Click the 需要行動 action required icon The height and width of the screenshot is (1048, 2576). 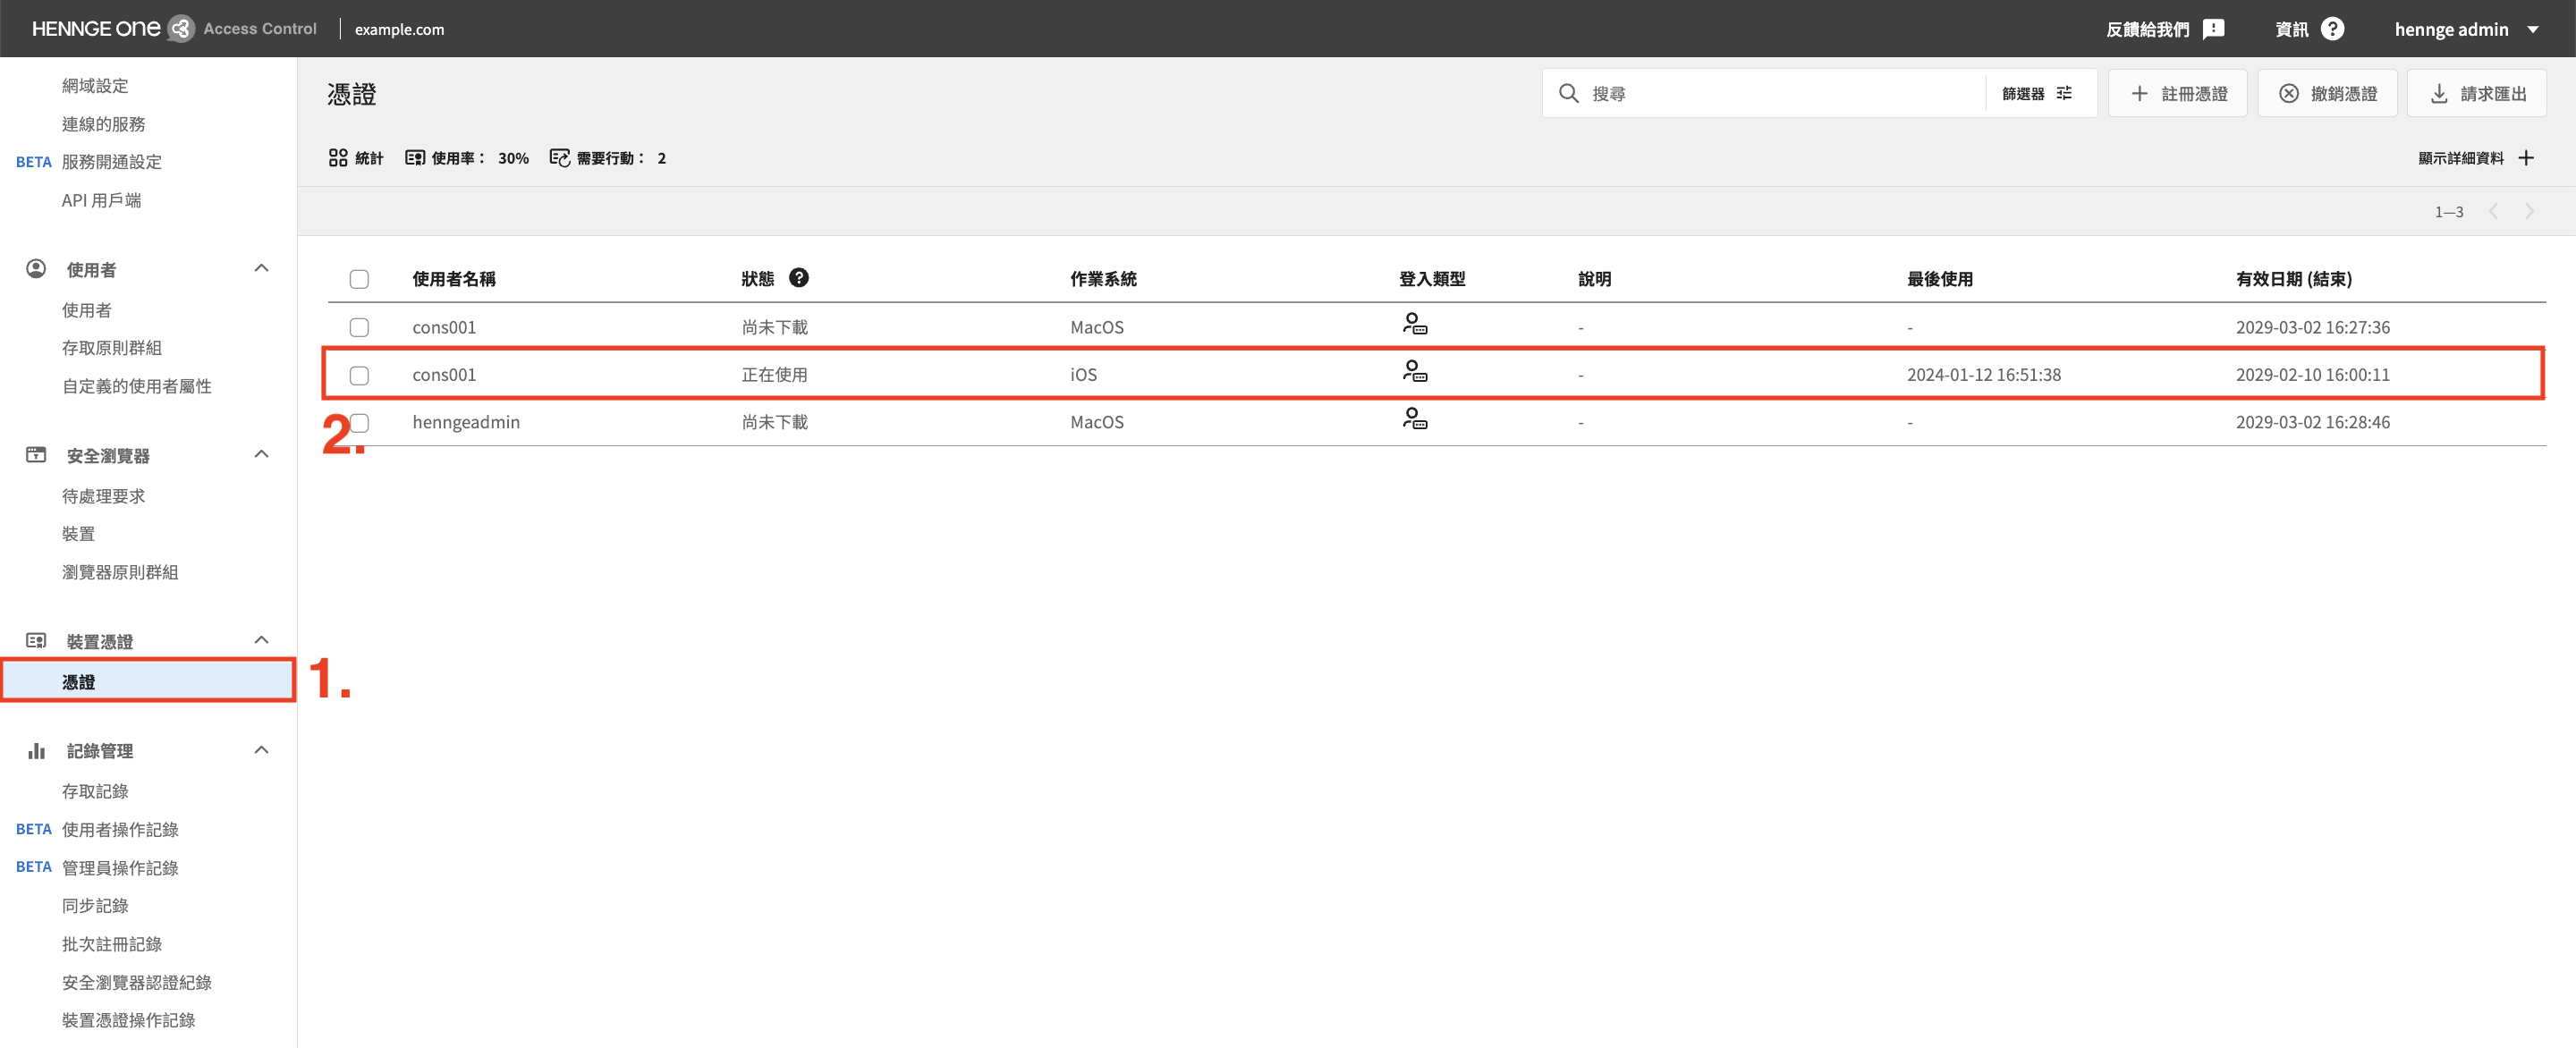560,157
